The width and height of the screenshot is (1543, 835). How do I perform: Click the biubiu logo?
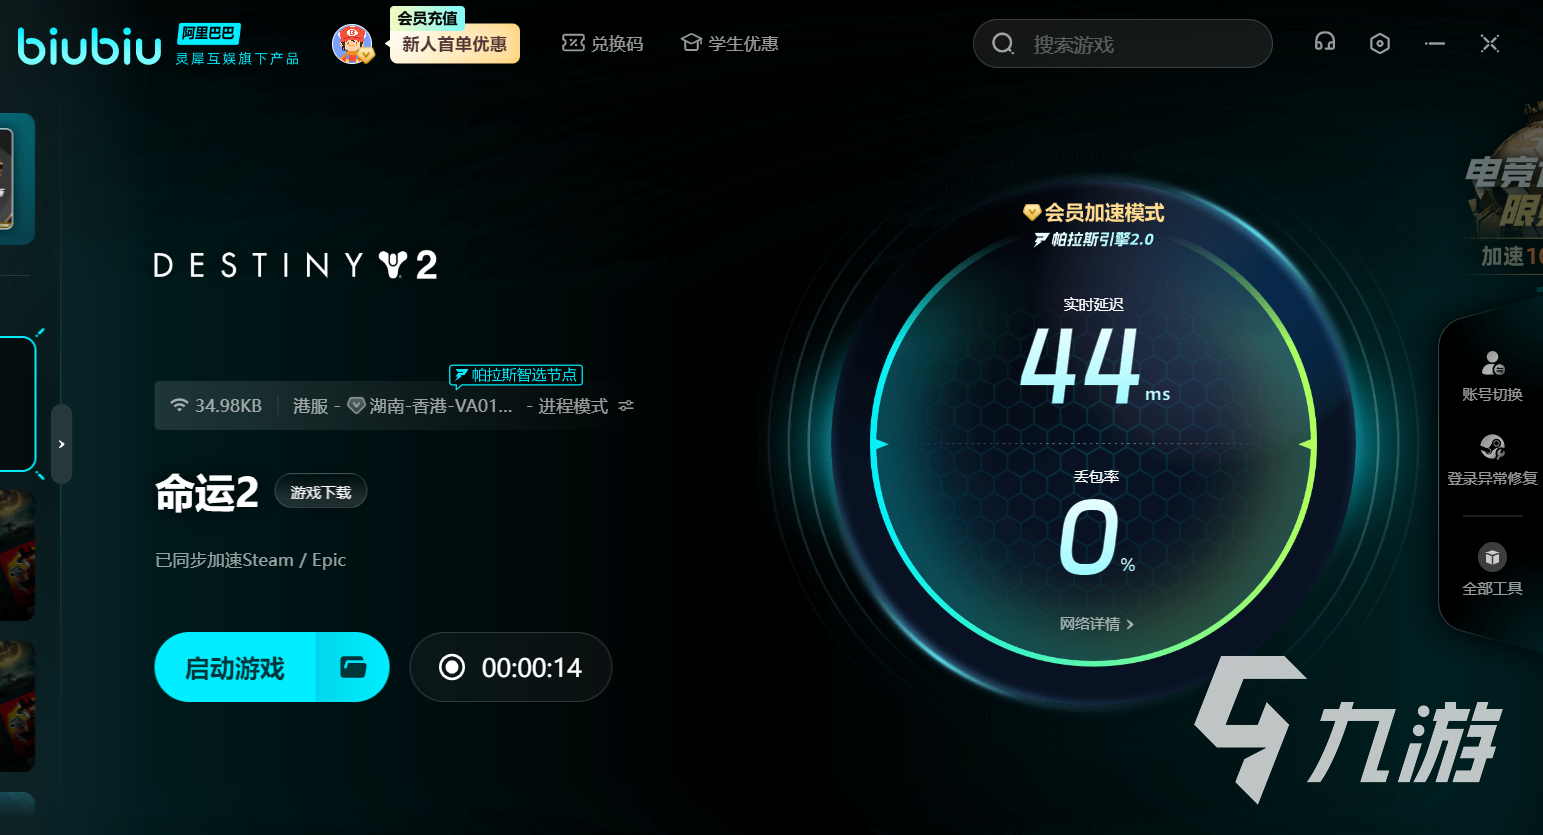[90, 46]
